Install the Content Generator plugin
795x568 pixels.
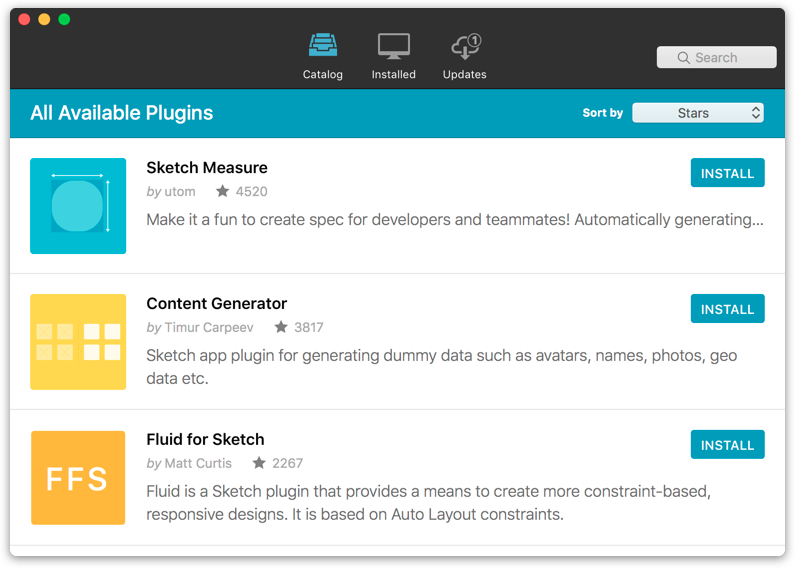pos(727,309)
